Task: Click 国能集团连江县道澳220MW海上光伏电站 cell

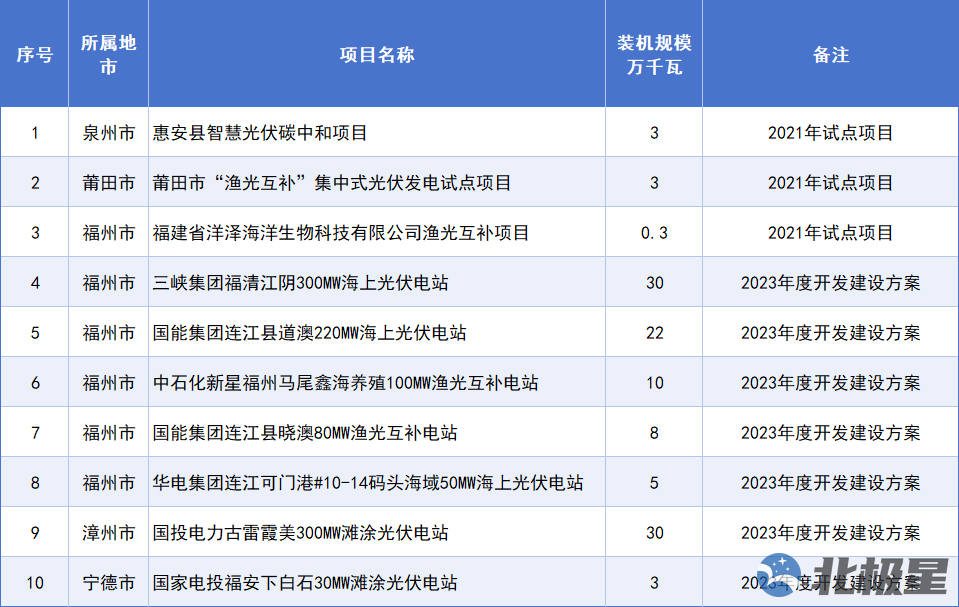Action: pyautogui.click(x=309, y=333)
